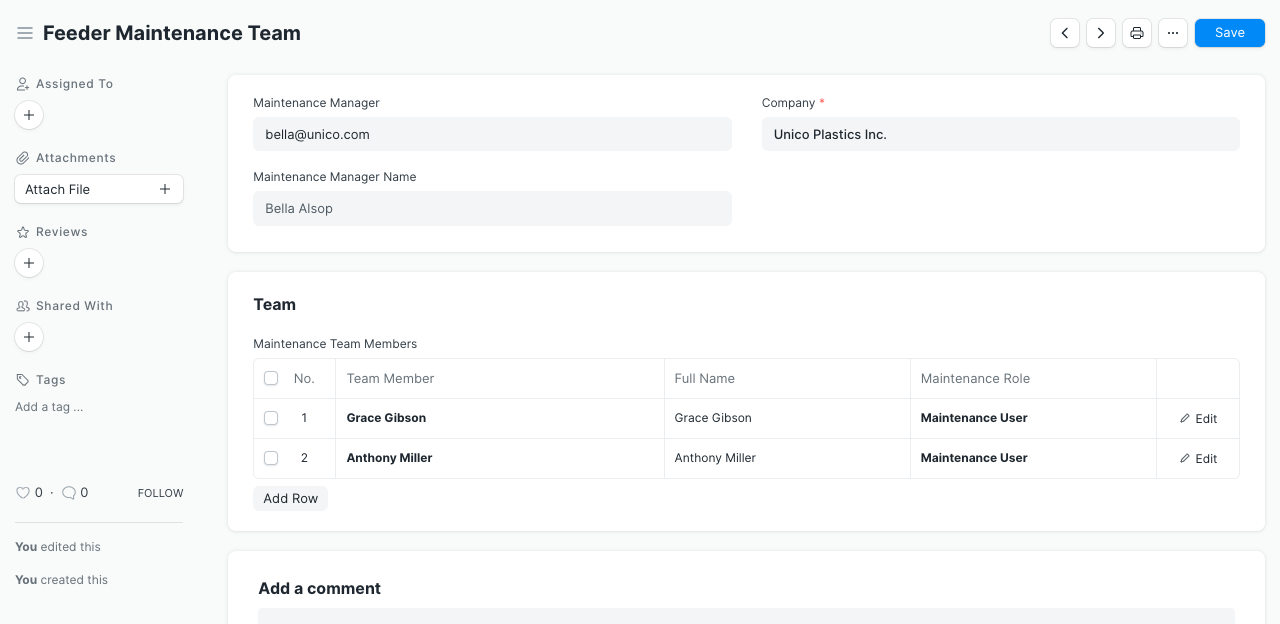Open the Company field dropdown
1280x624 pixels.
coord(1000,134)
